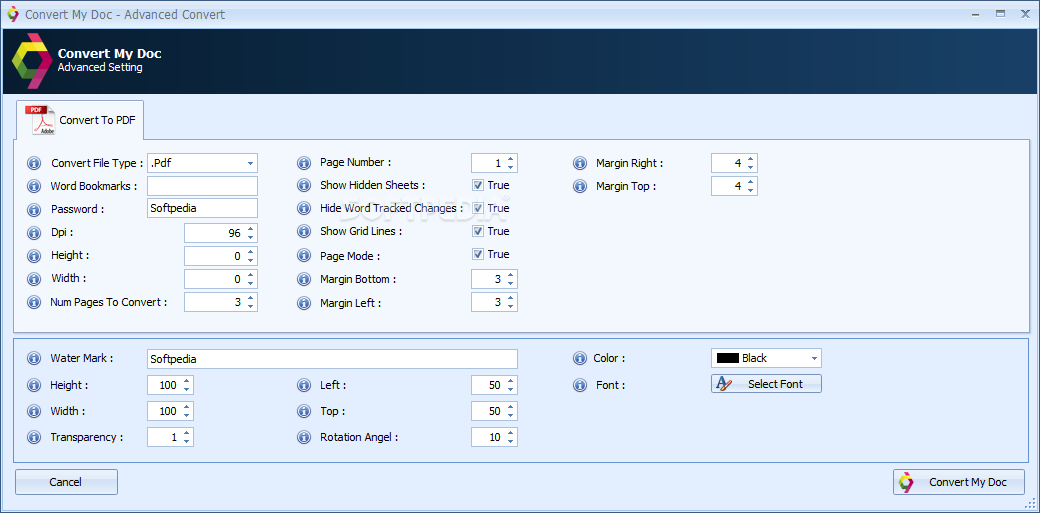This screenshot has width=1040, height=513.
Task: Click the info icon beside Password
Action: click(34, 210)
